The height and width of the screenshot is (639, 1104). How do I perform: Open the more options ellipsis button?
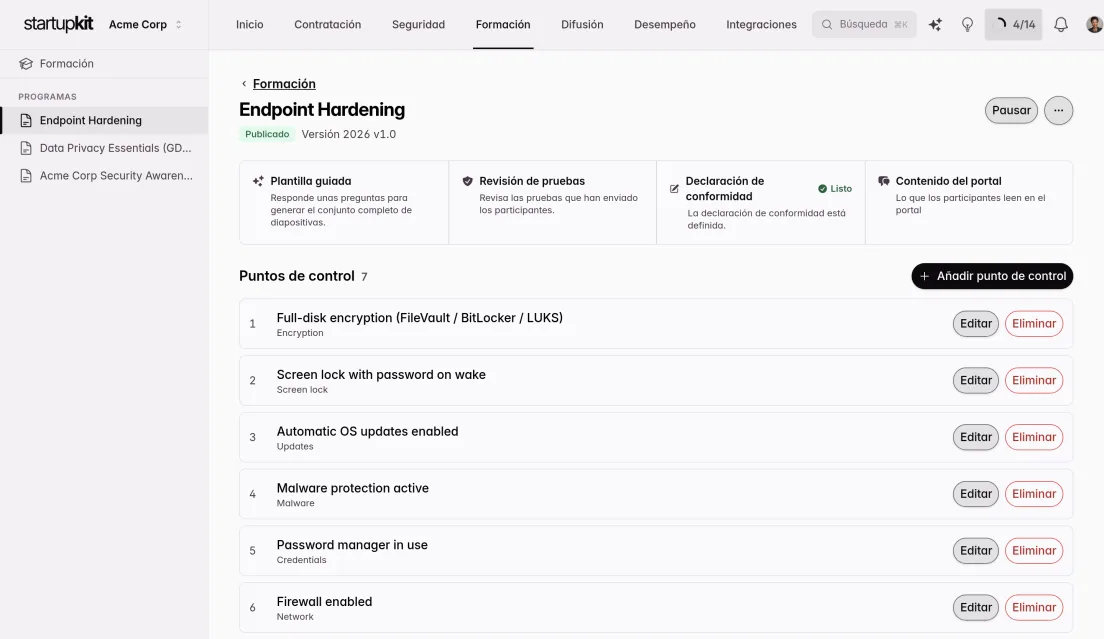[1058, 110]
